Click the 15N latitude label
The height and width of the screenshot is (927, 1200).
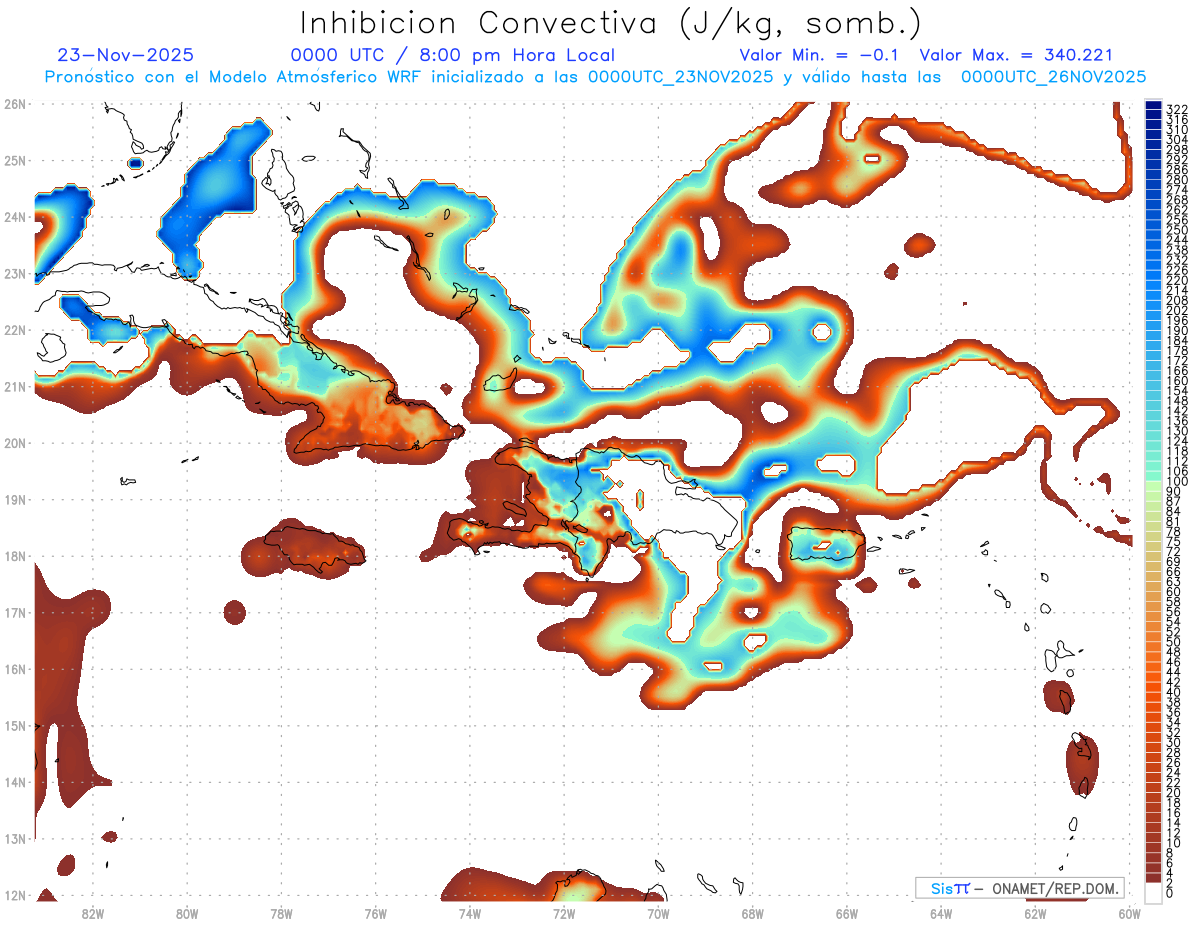tap(15, 725)
